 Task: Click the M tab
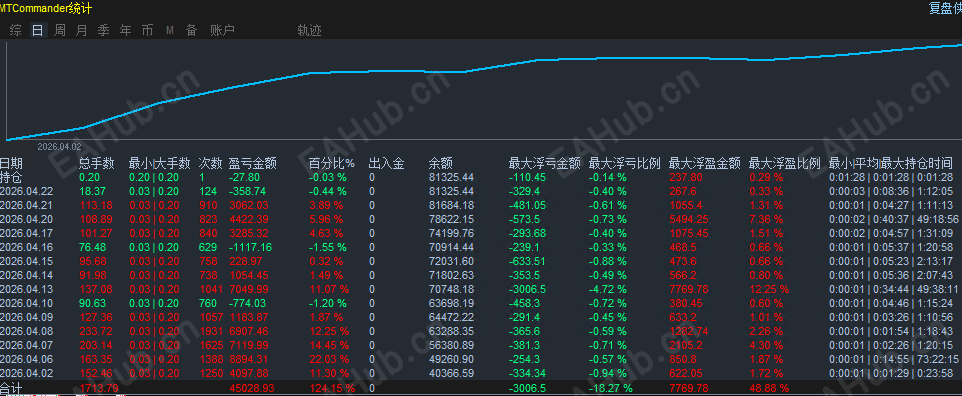click(170, 31)
